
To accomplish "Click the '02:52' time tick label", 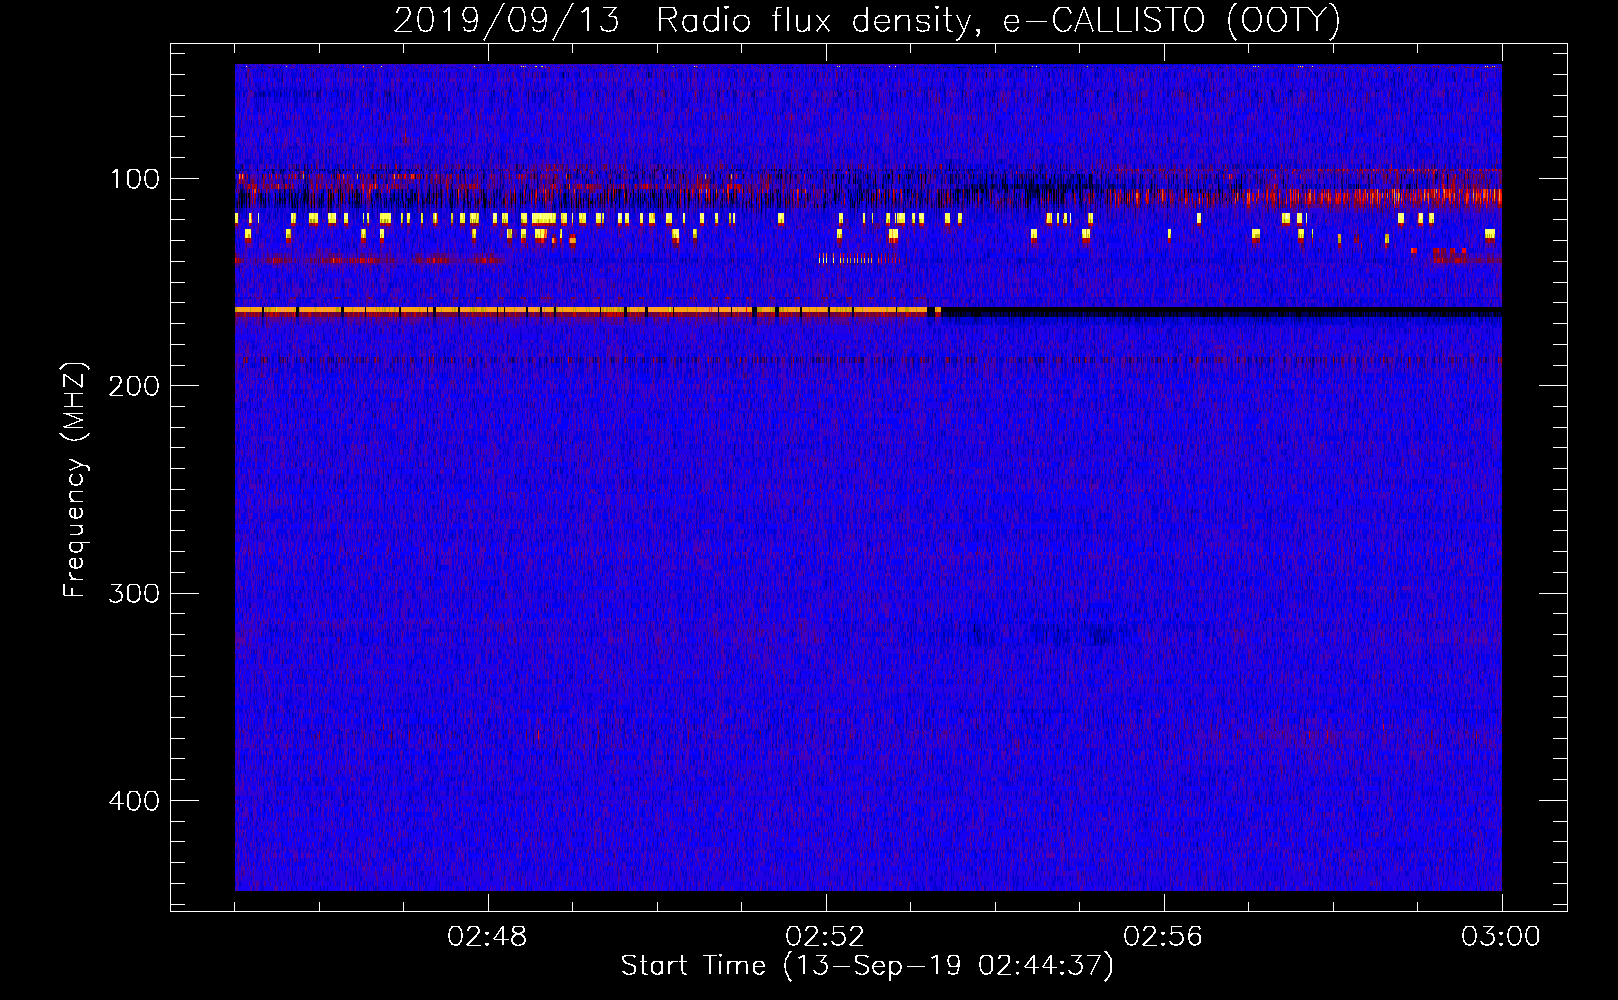I will tap(825, 937).
